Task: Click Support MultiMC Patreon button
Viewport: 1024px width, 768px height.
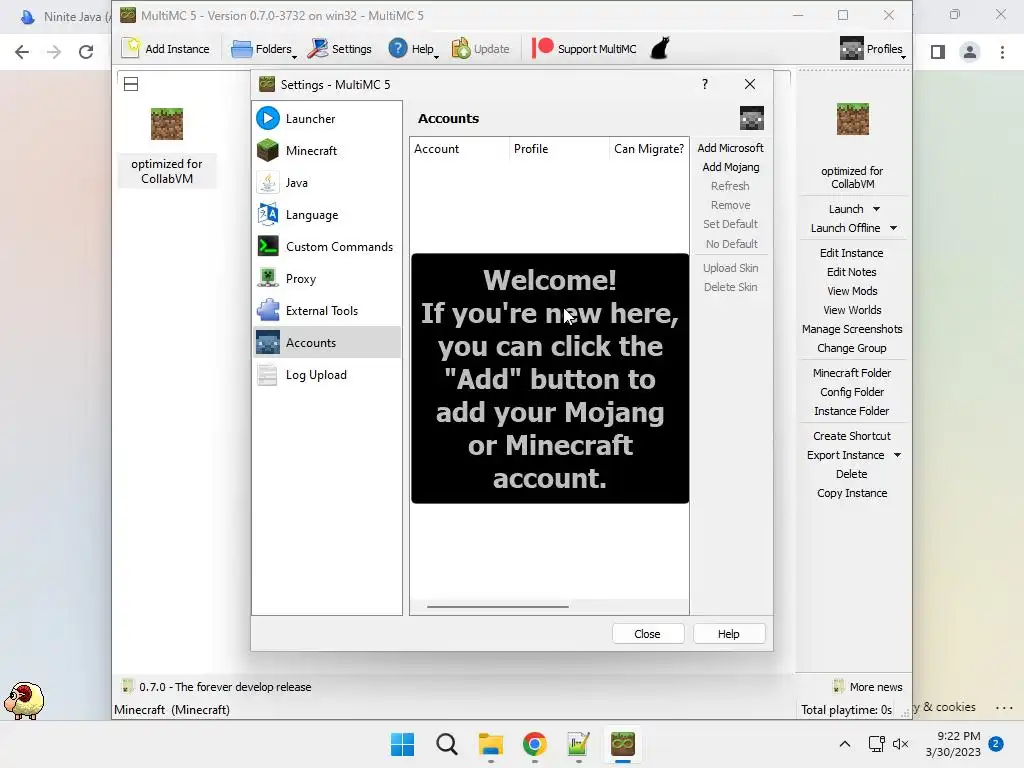Action: point(584,49)
